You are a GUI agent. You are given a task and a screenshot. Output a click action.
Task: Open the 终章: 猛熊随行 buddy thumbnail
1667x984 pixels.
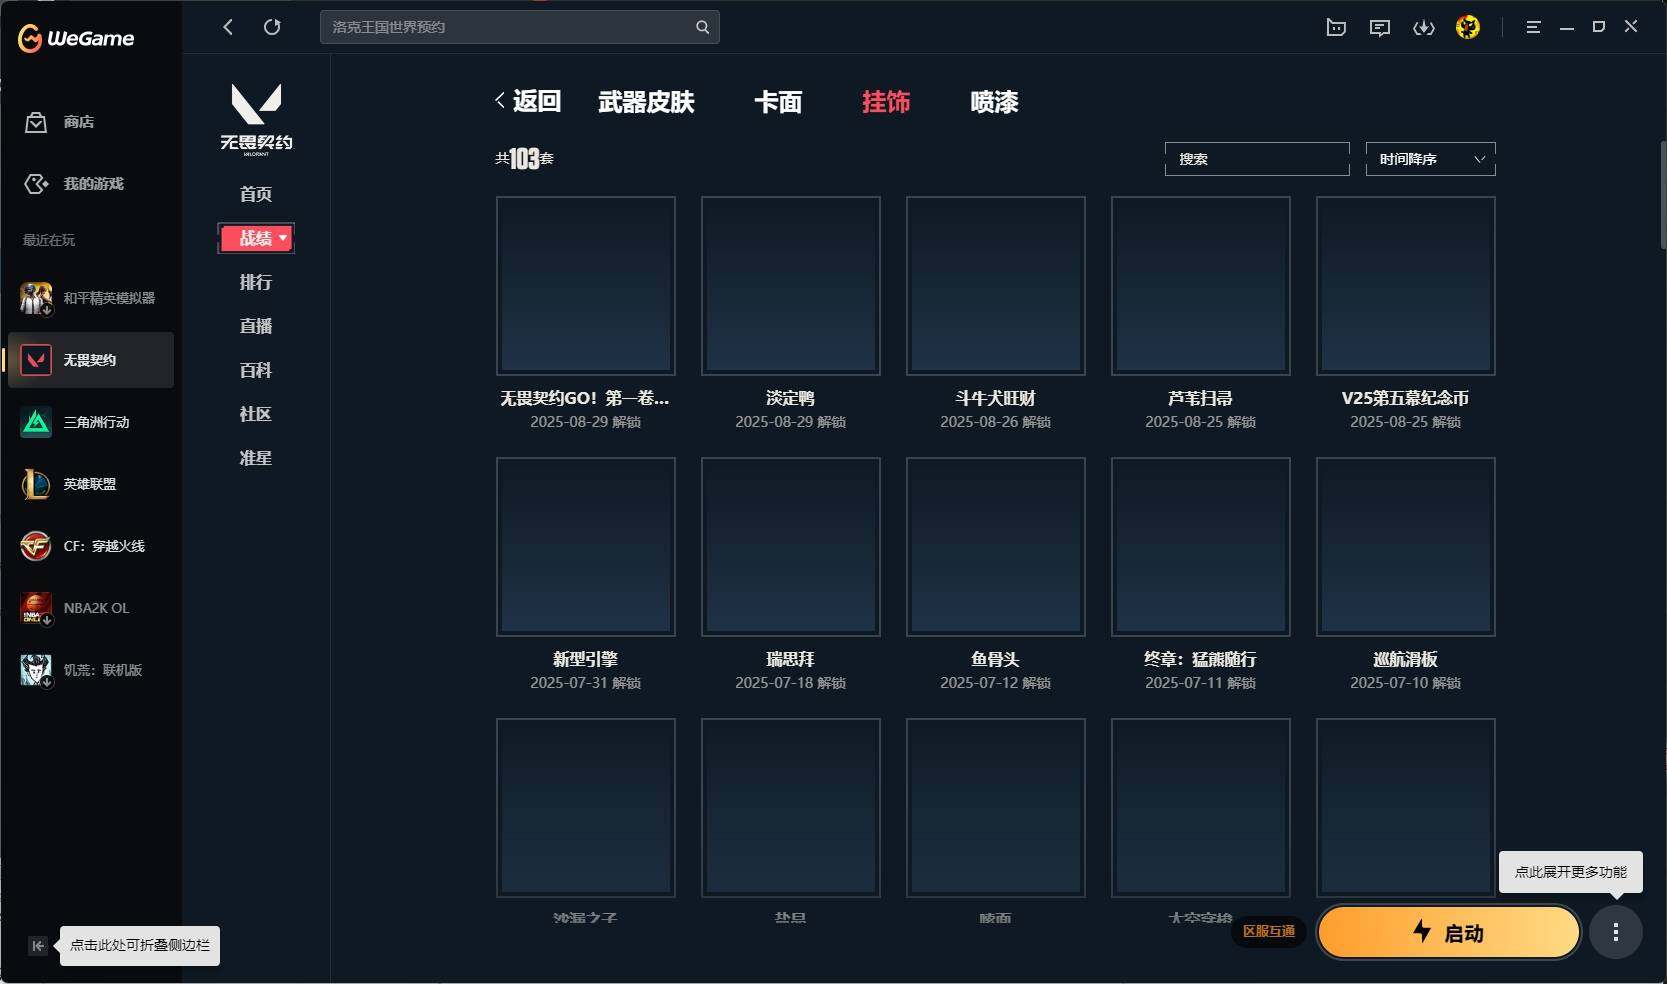point(1201,547)
